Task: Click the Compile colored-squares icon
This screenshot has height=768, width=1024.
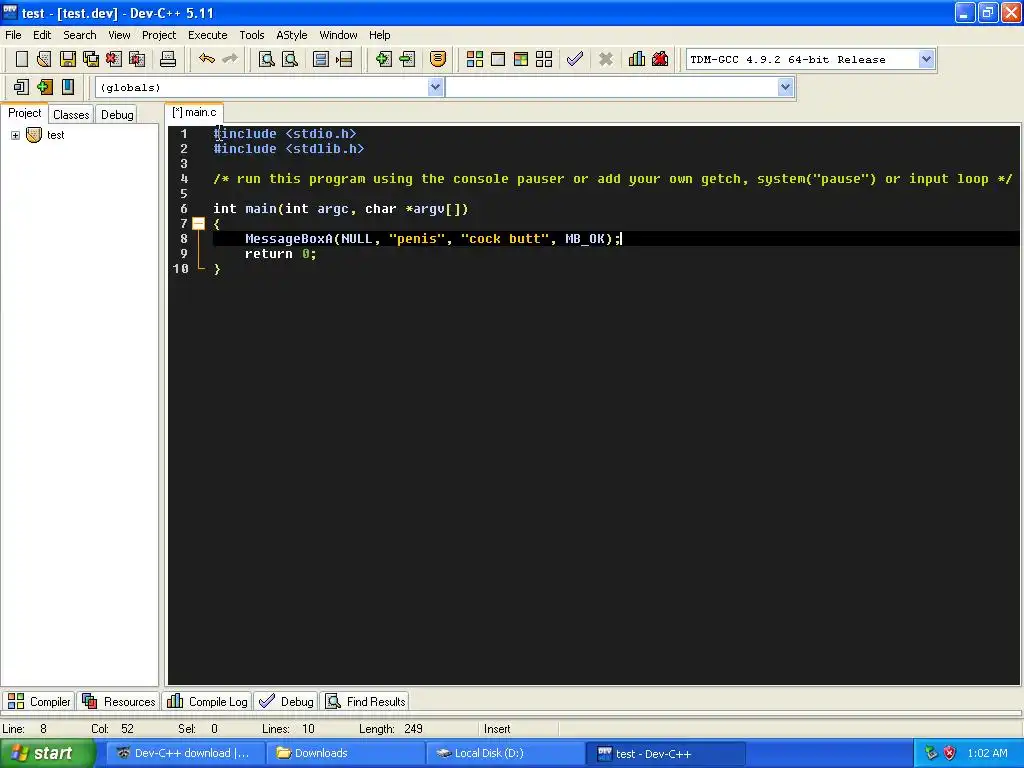Action: tap(475, 59)
